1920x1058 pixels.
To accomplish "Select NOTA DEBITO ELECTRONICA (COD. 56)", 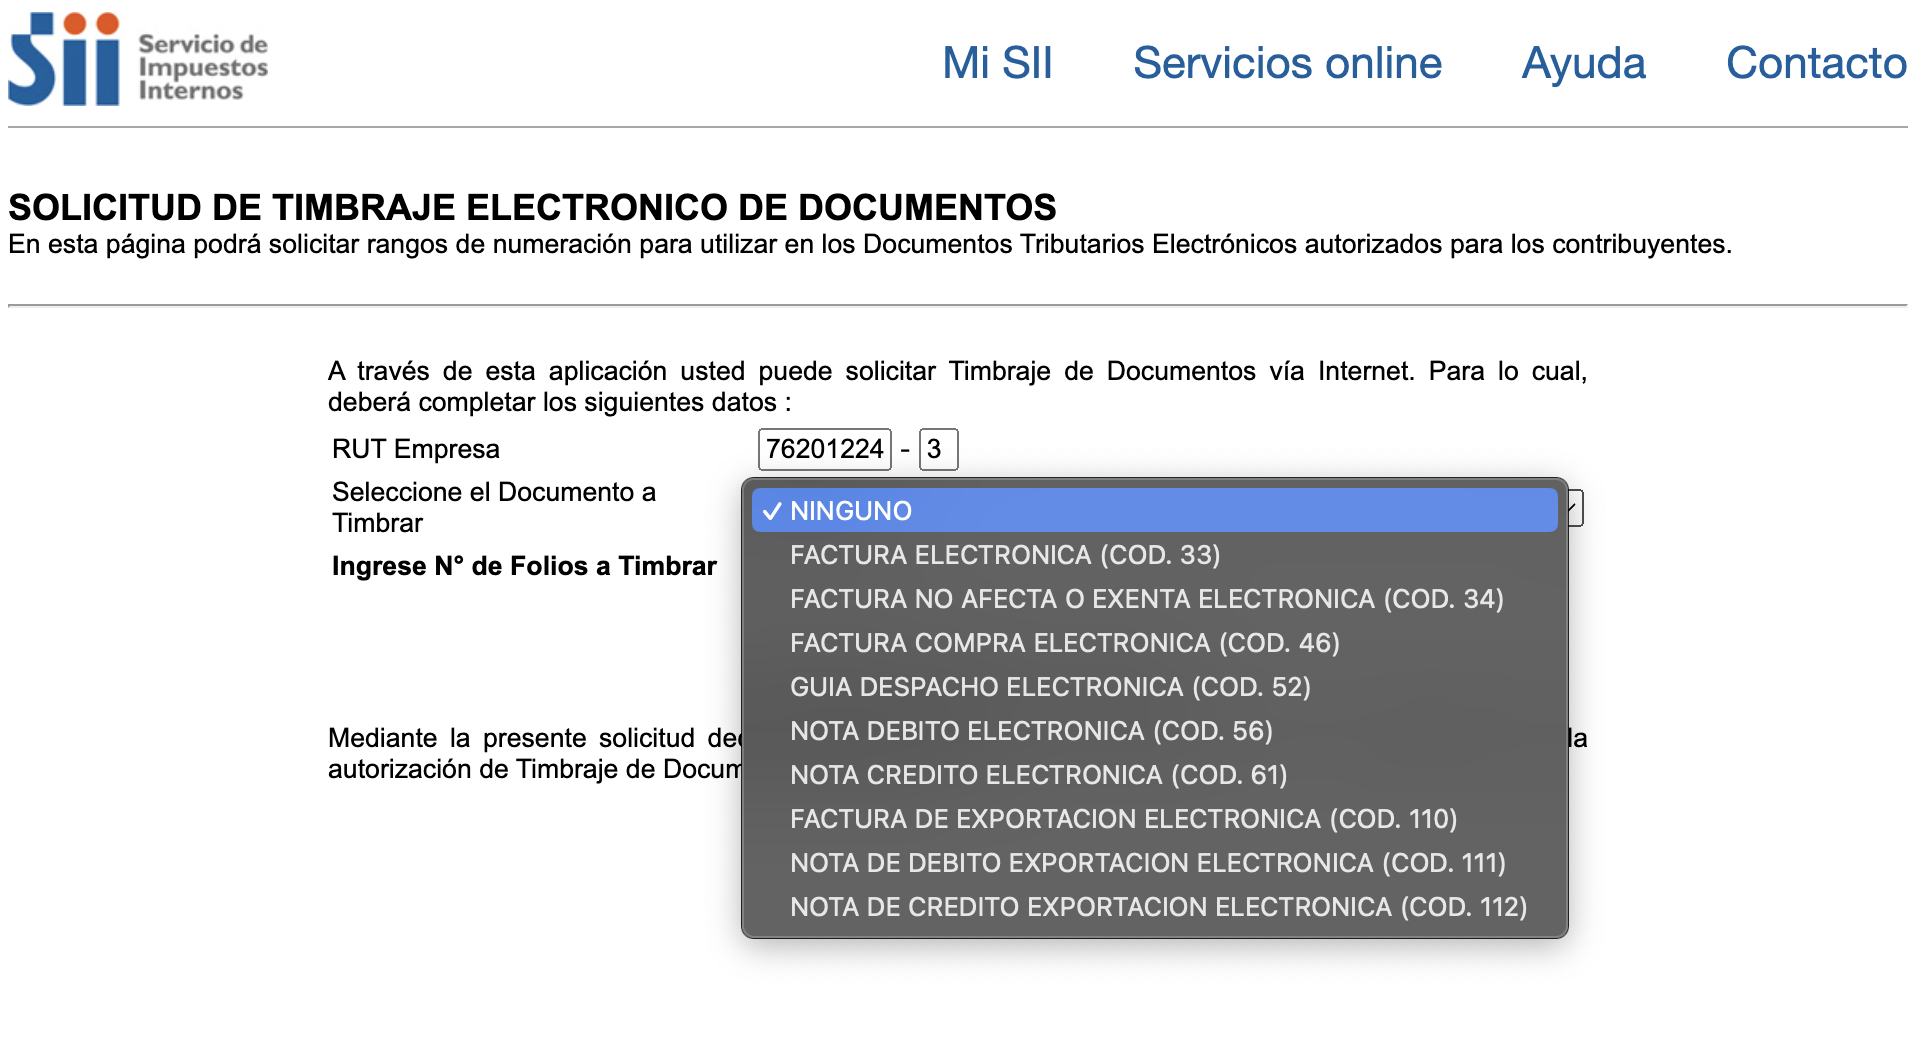I will click(1155, 730).
